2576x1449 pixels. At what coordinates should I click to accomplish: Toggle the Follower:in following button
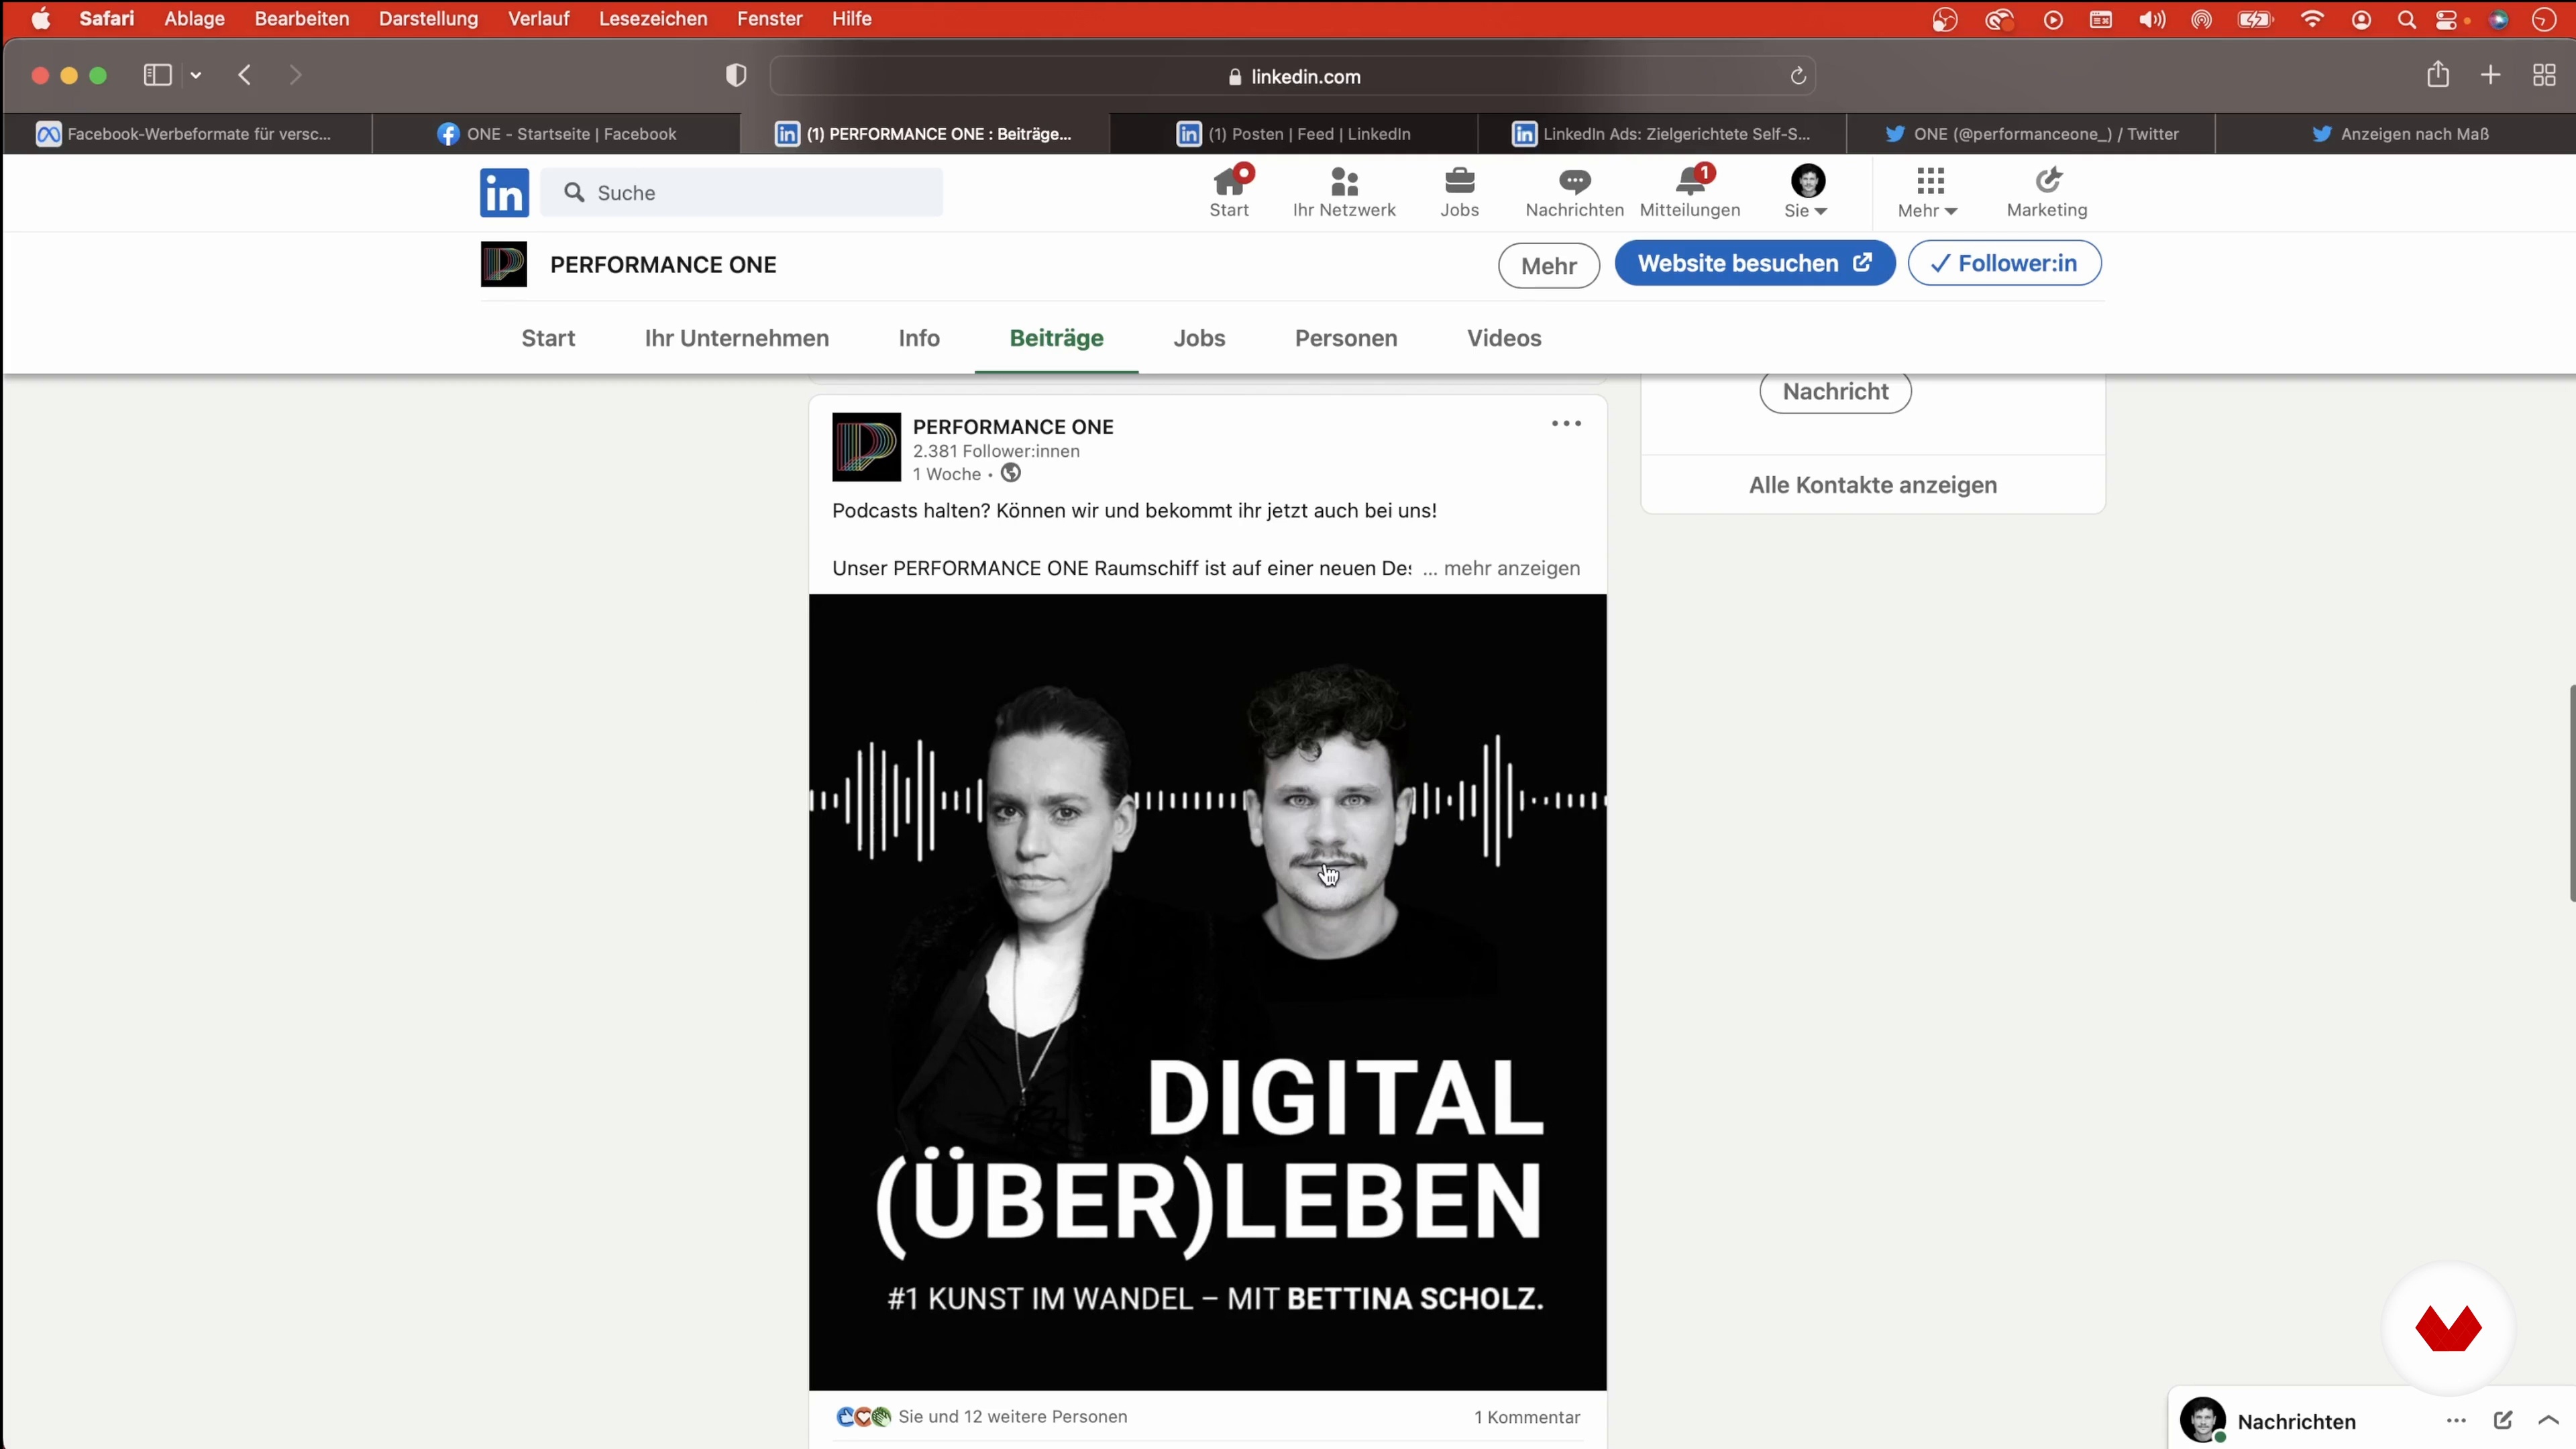[x=2004, y=263]
